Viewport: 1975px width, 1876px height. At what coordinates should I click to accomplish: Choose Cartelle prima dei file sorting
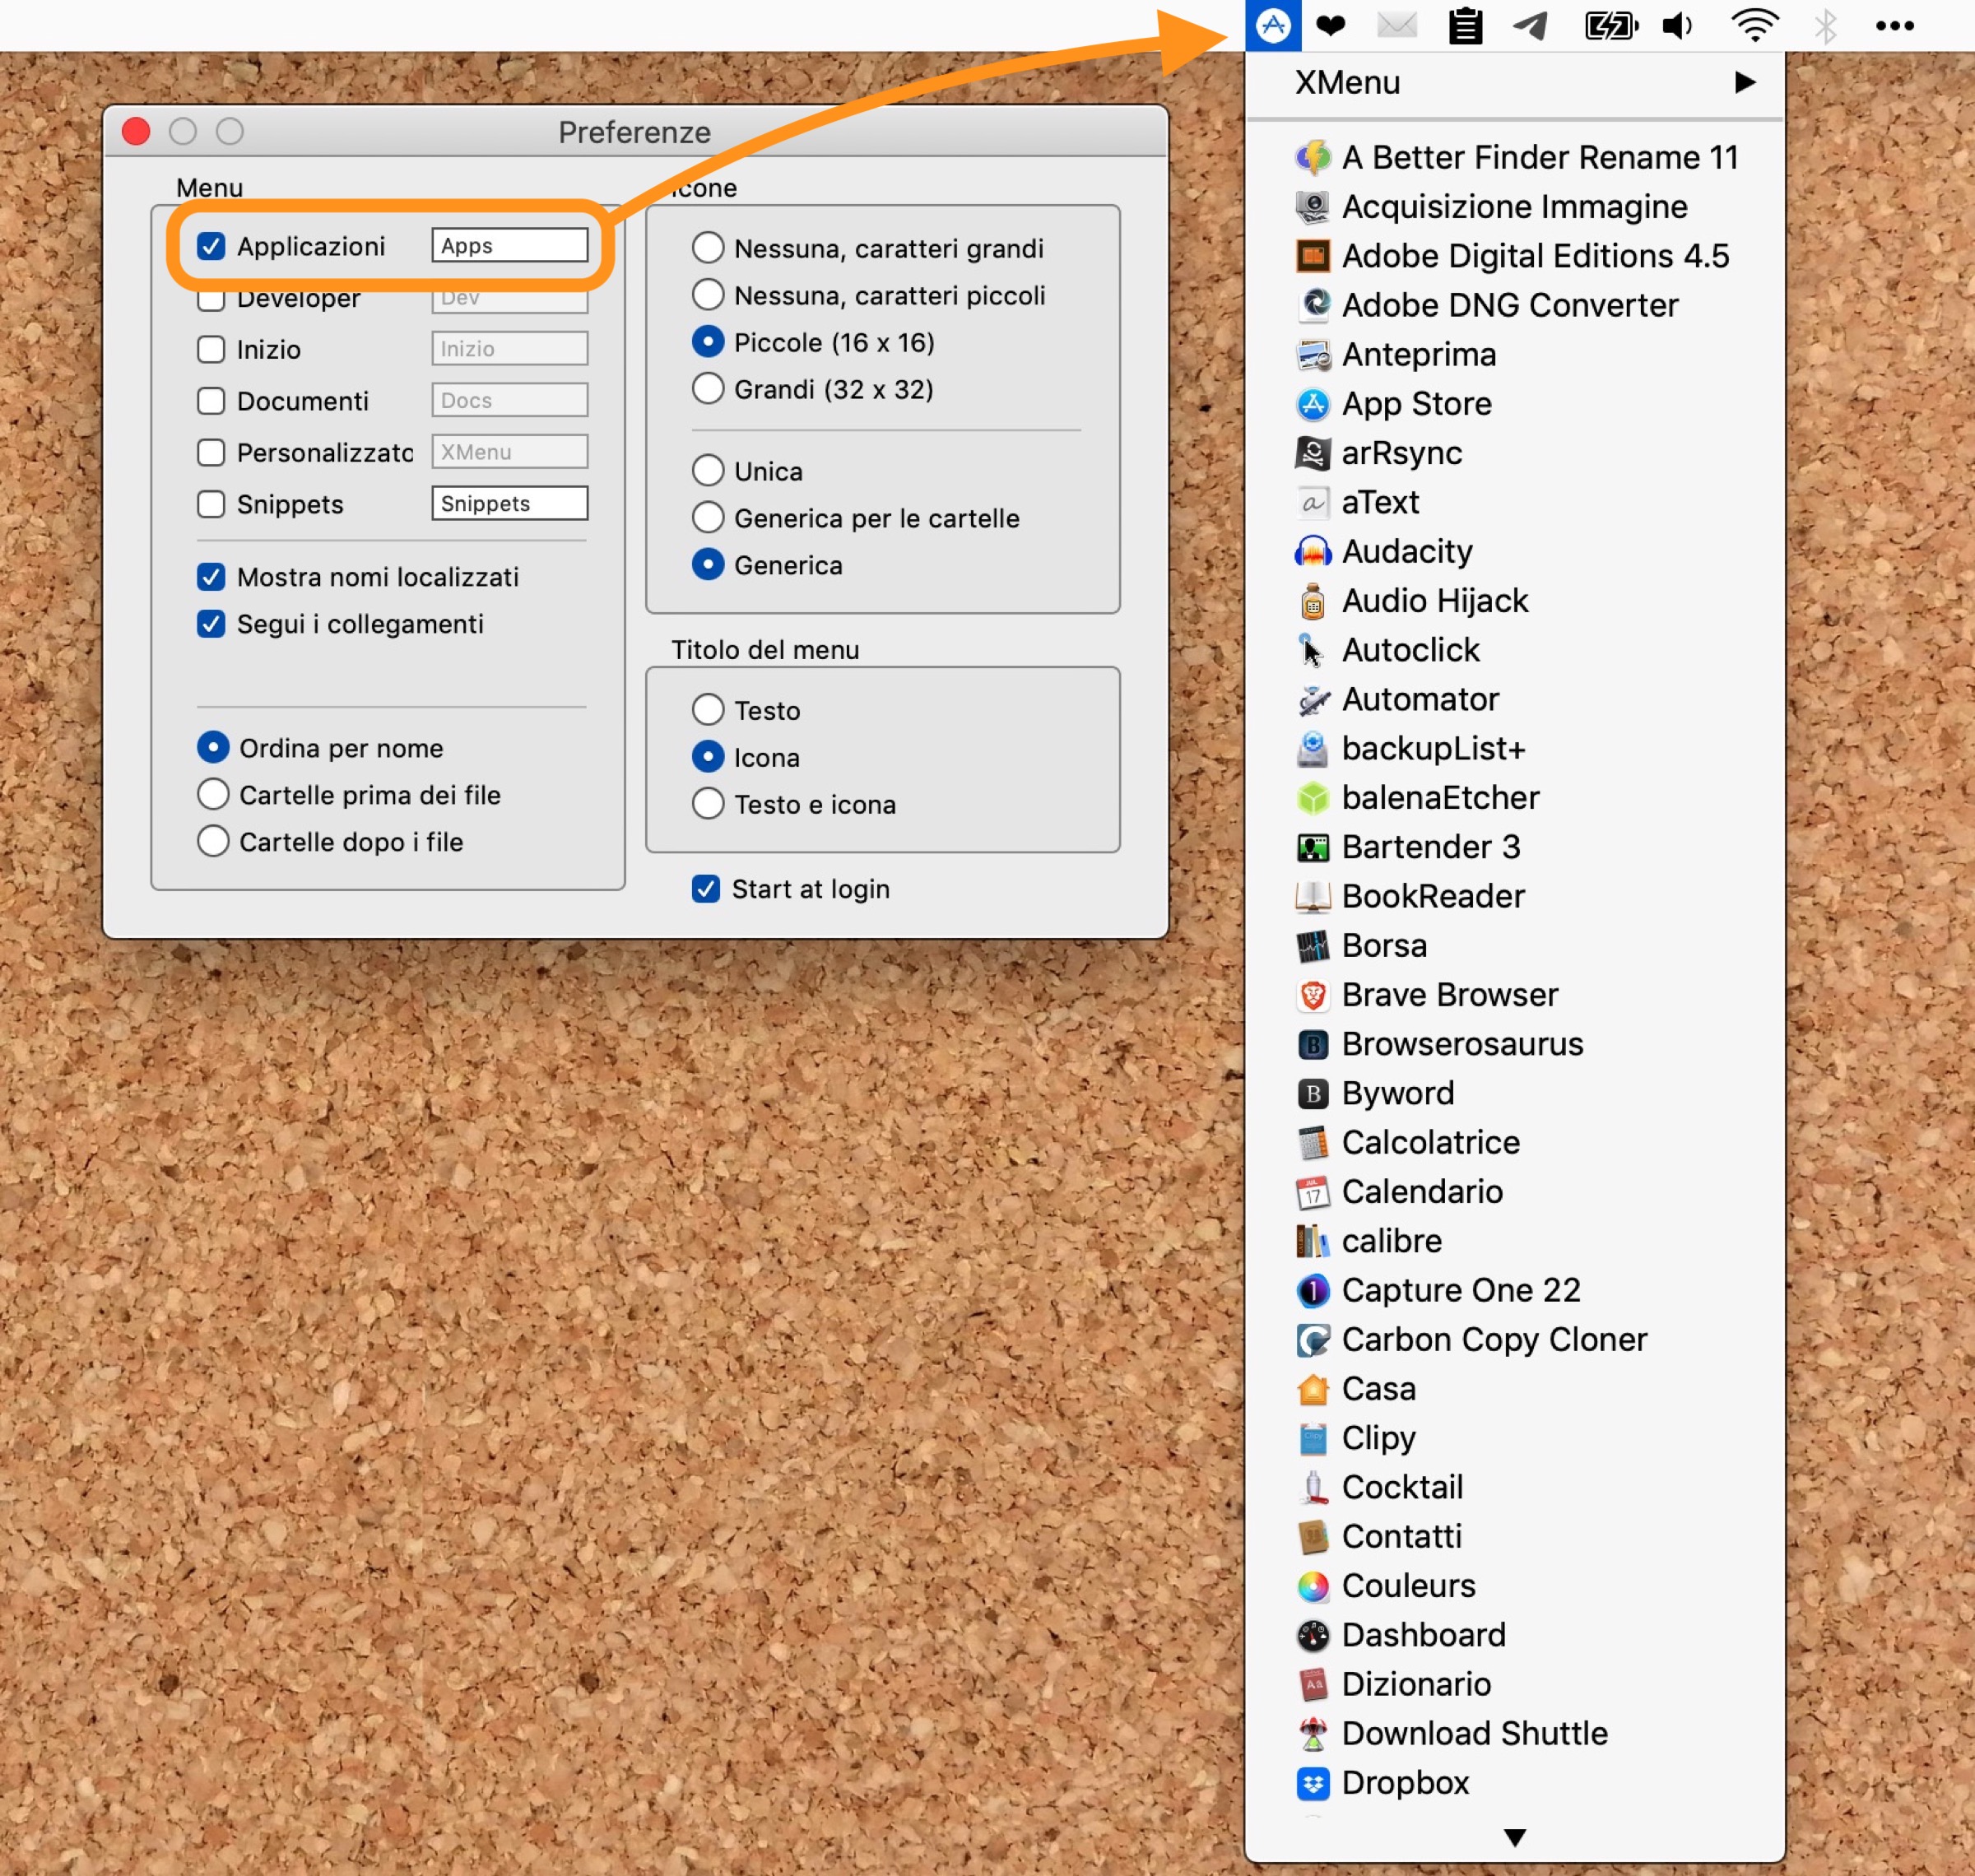coord(213,795)
